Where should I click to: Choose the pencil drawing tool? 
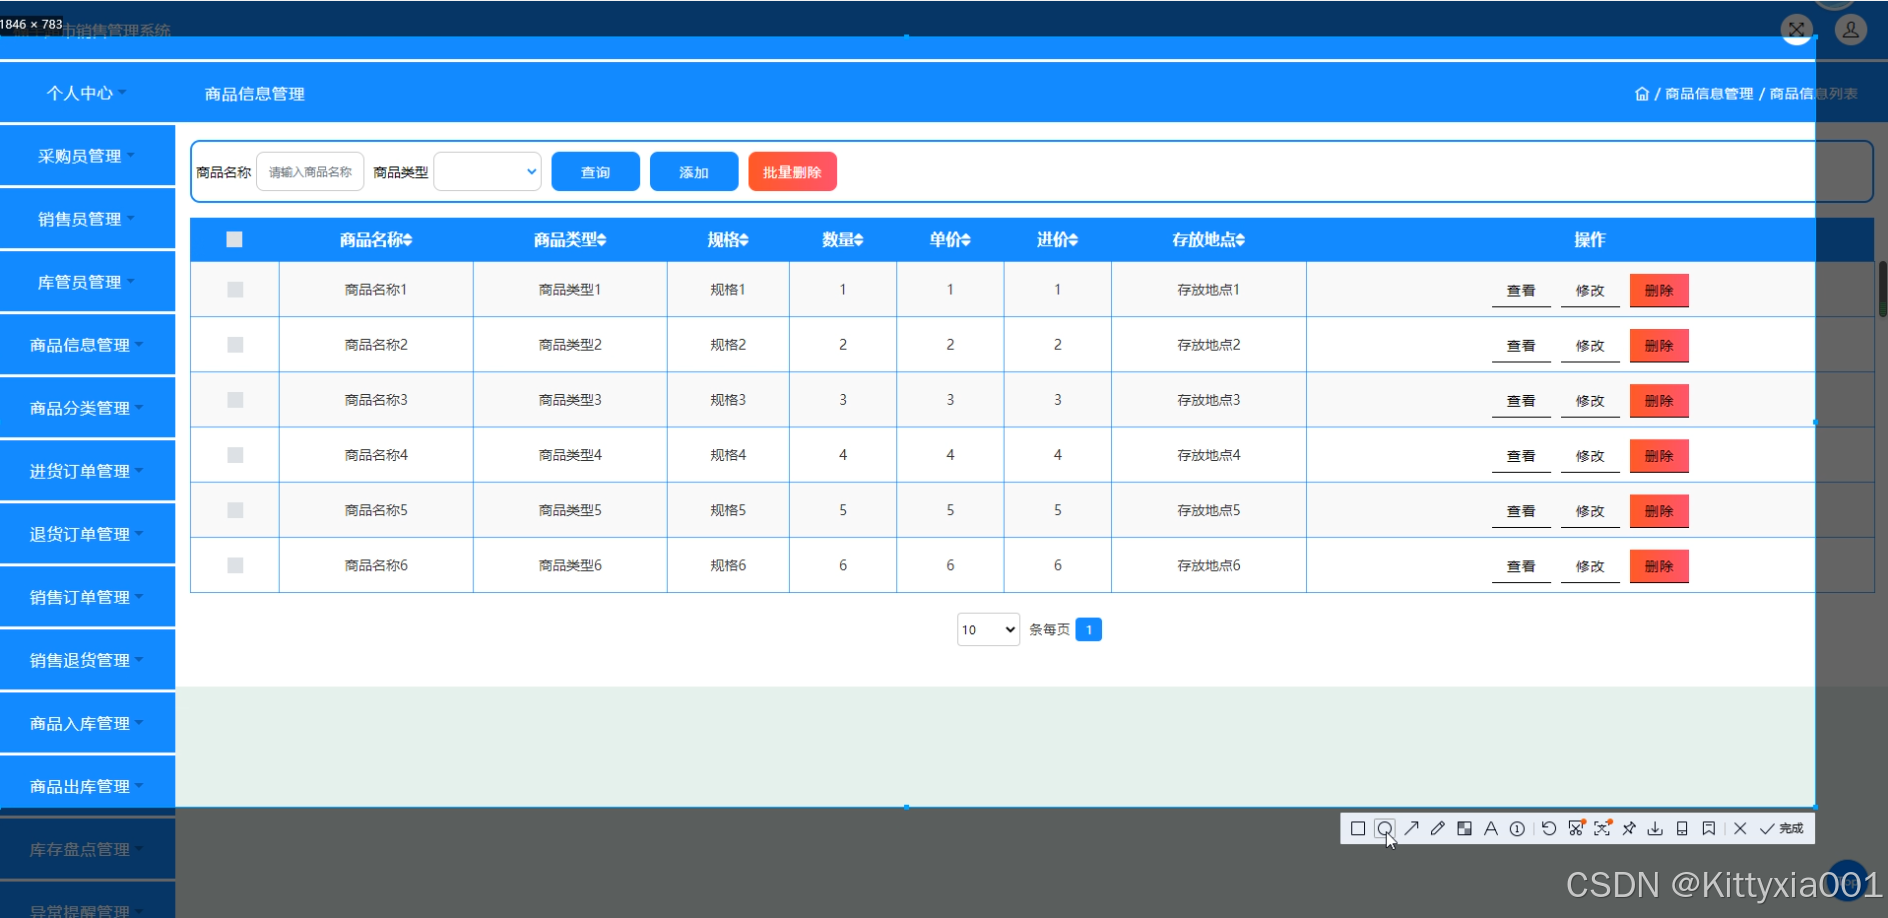[x=1437, y=828]
